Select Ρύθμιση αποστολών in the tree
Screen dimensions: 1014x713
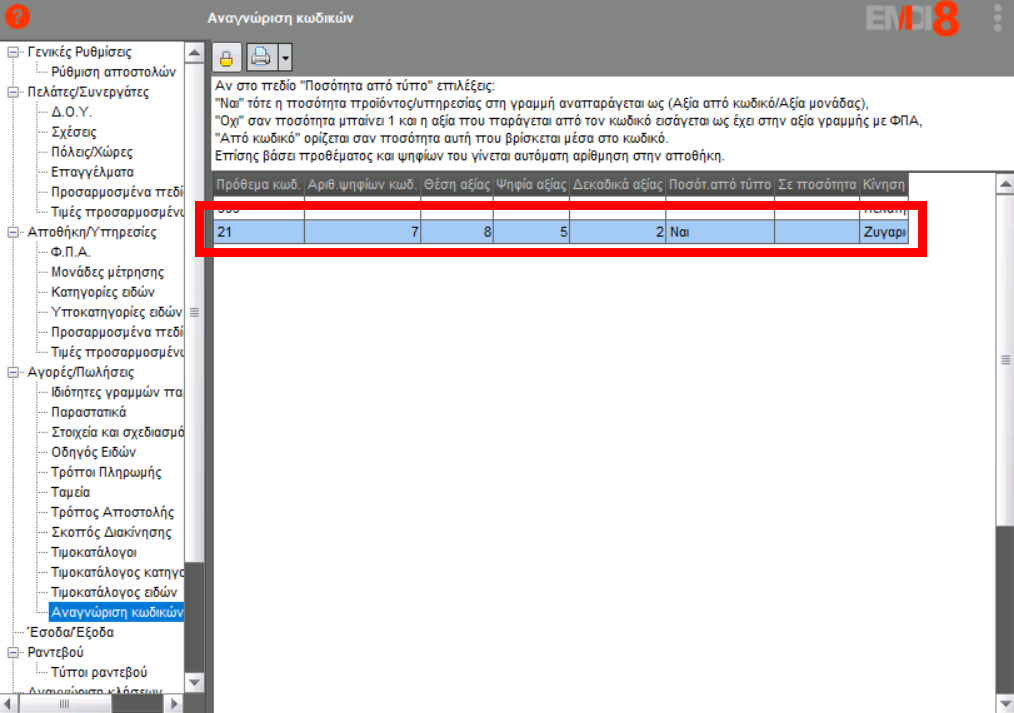(114, 72)
